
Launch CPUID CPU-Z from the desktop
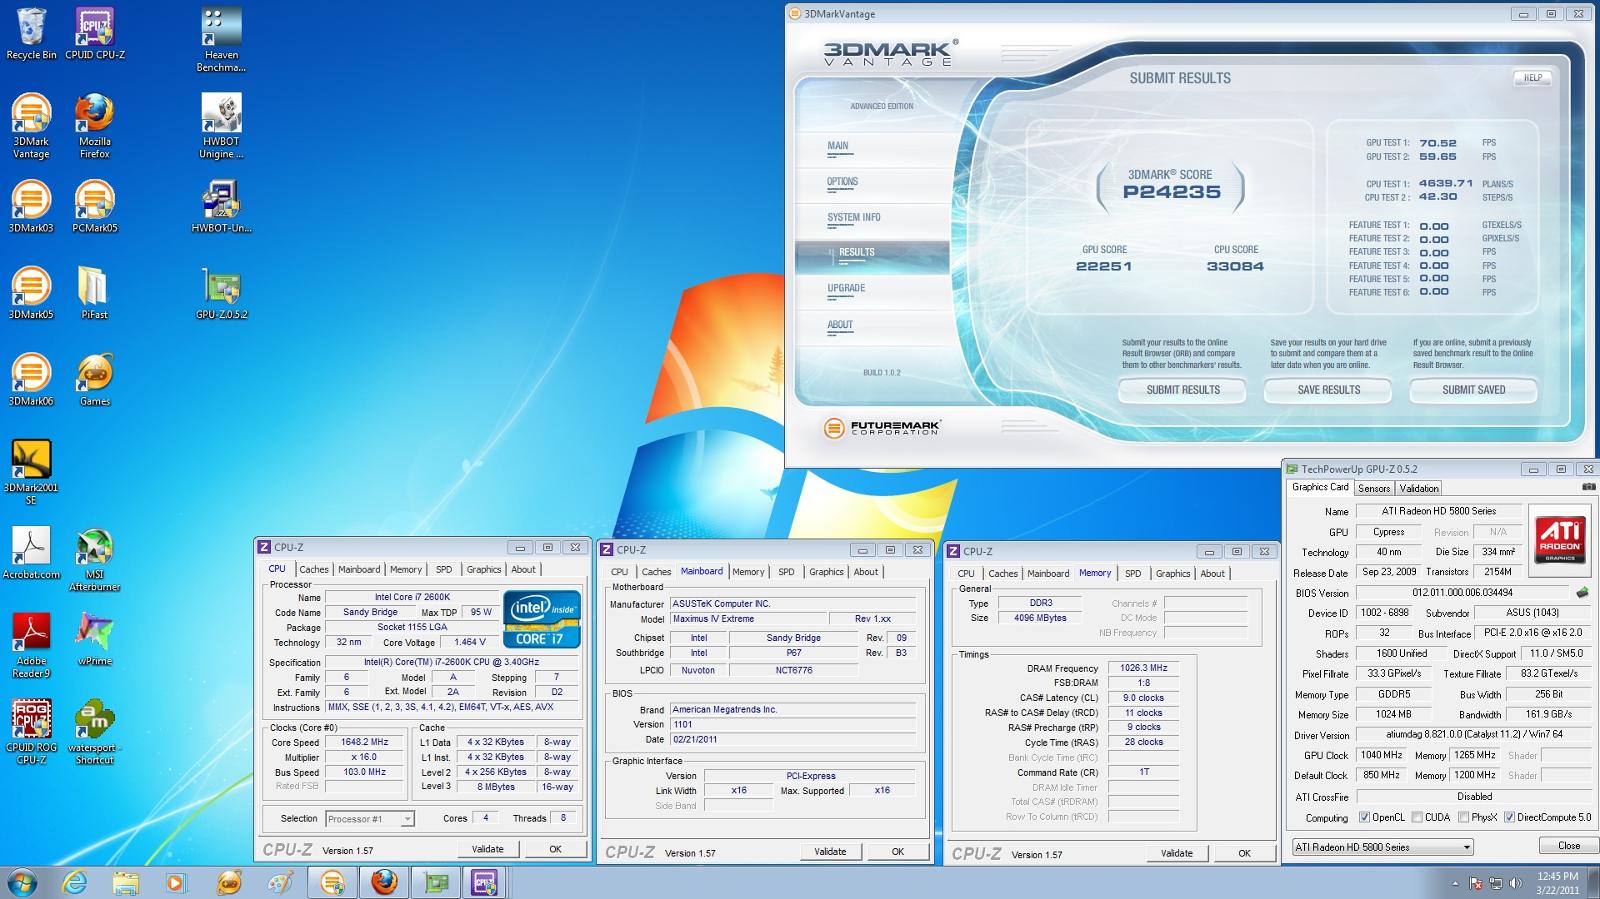[x=95, y=34]
